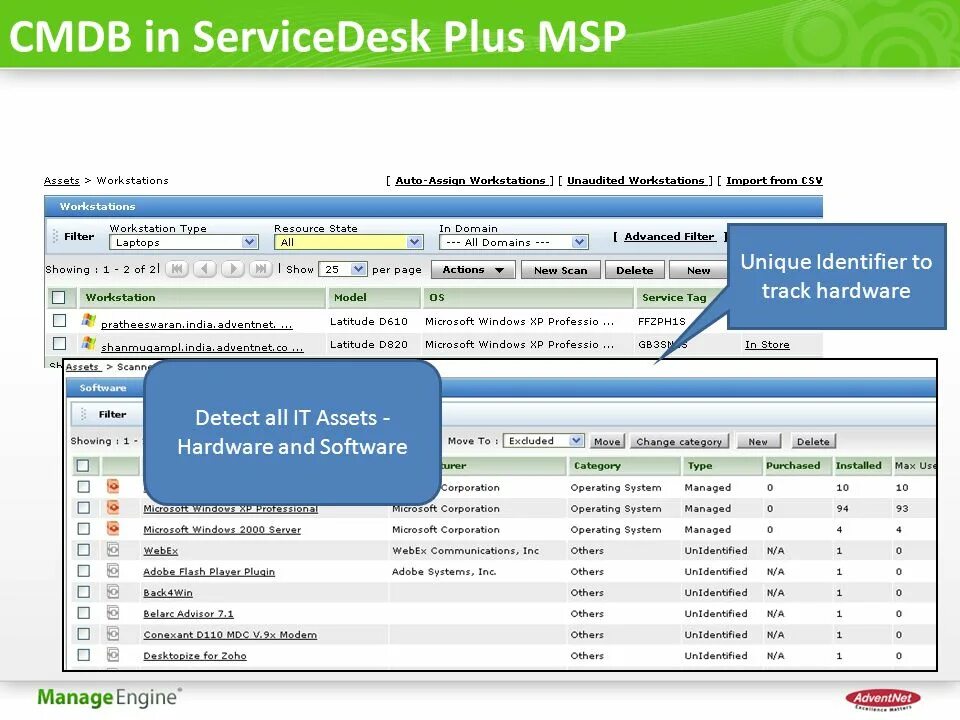Click software icon in Conexant D110 row
Image resolution: width=960 pixels, height=720 pixels.
coord(113,634)
